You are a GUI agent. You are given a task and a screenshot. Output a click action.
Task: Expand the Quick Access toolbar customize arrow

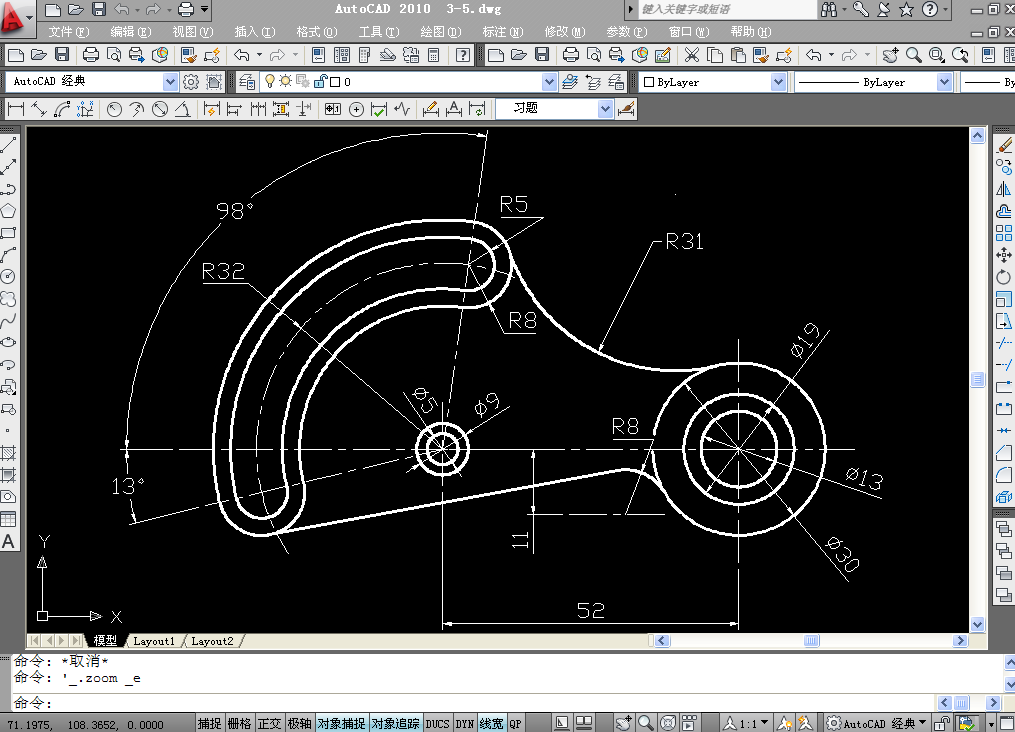point(205,9)
